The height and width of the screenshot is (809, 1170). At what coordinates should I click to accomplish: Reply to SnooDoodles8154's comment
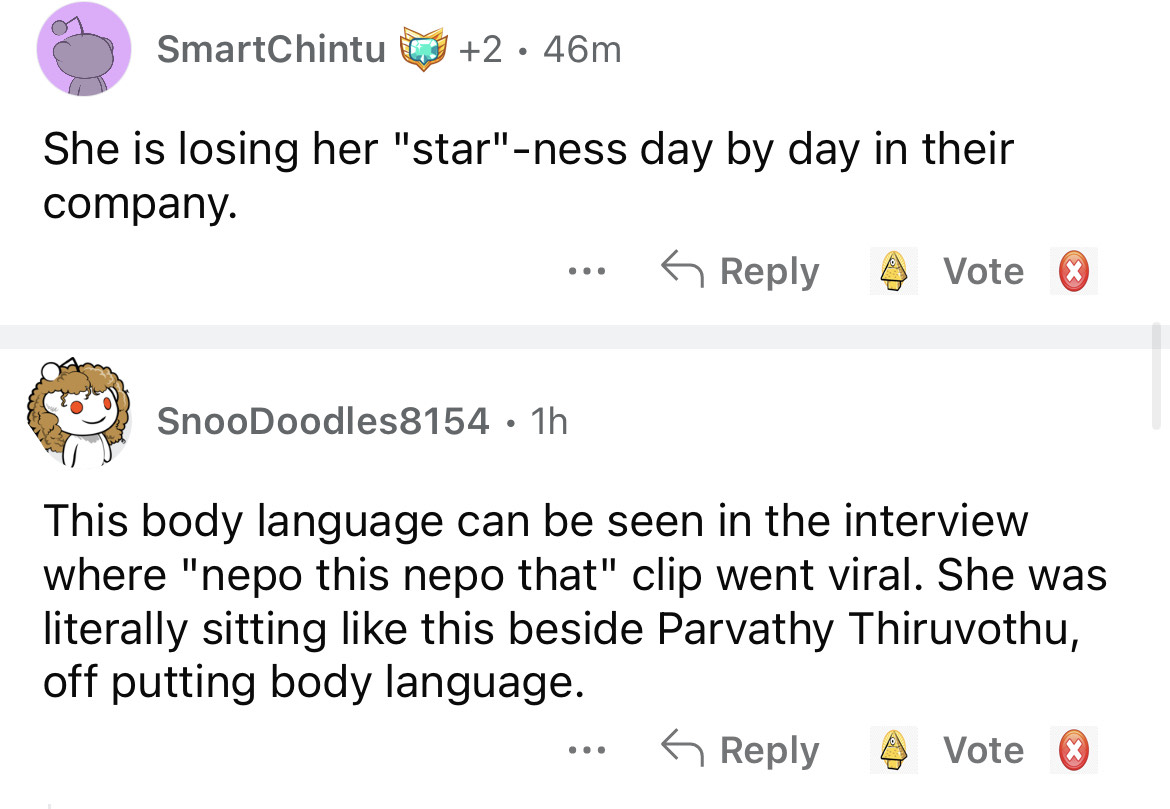click(x=740, y=750)
